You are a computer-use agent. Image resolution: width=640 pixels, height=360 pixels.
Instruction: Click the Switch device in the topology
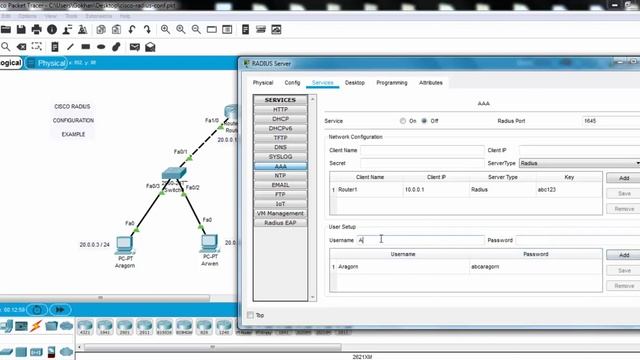pyautogui.click(x=174, y=174)
